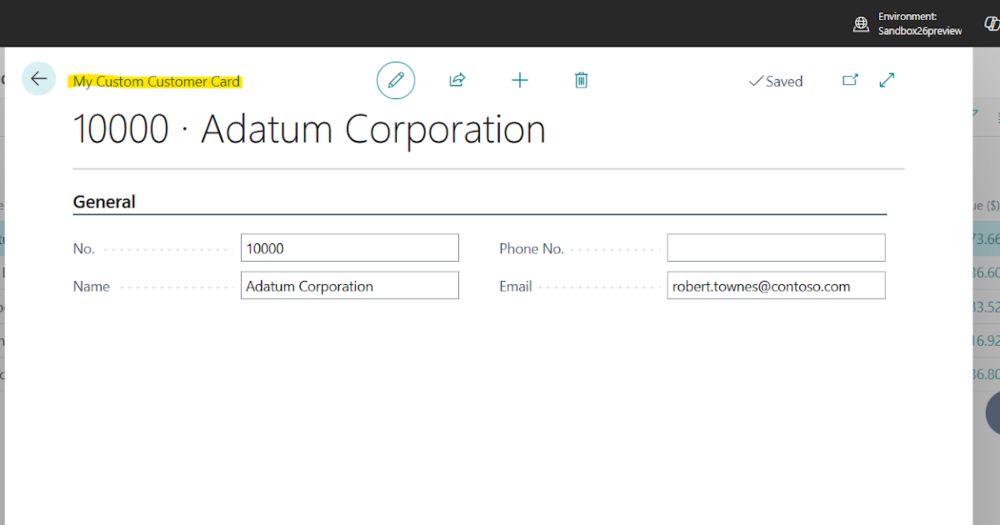Click the Environment Sandbox26preview label
This screenshot has width=1000, height=525.
pyautogui.click(x=920, y=24)
